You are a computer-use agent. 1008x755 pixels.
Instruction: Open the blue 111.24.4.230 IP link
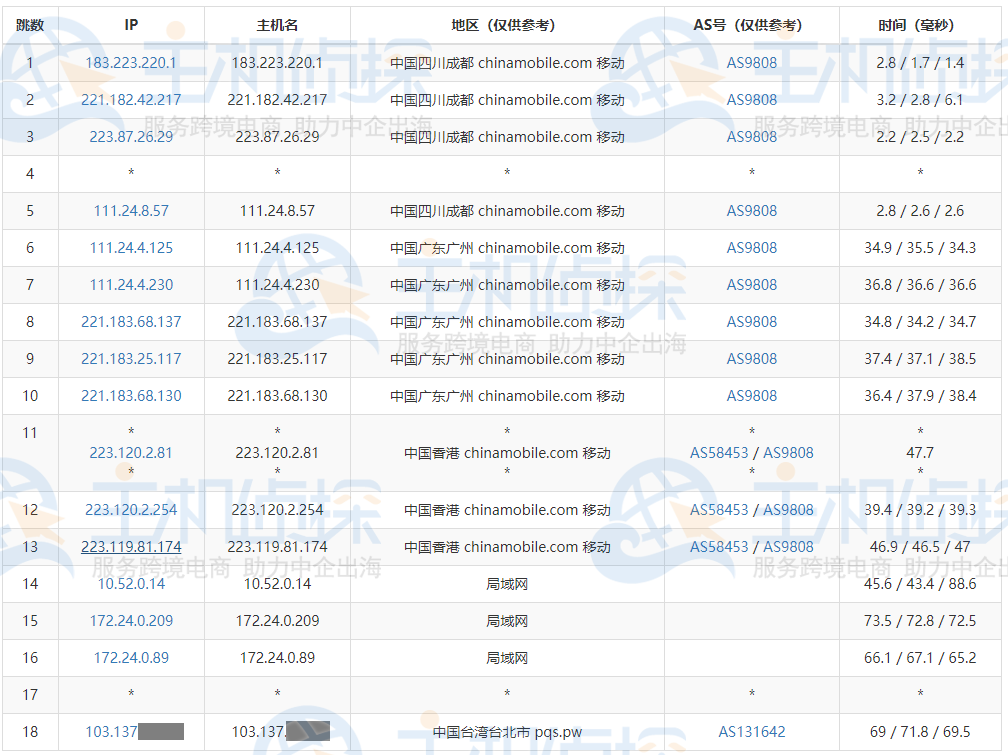131,285
